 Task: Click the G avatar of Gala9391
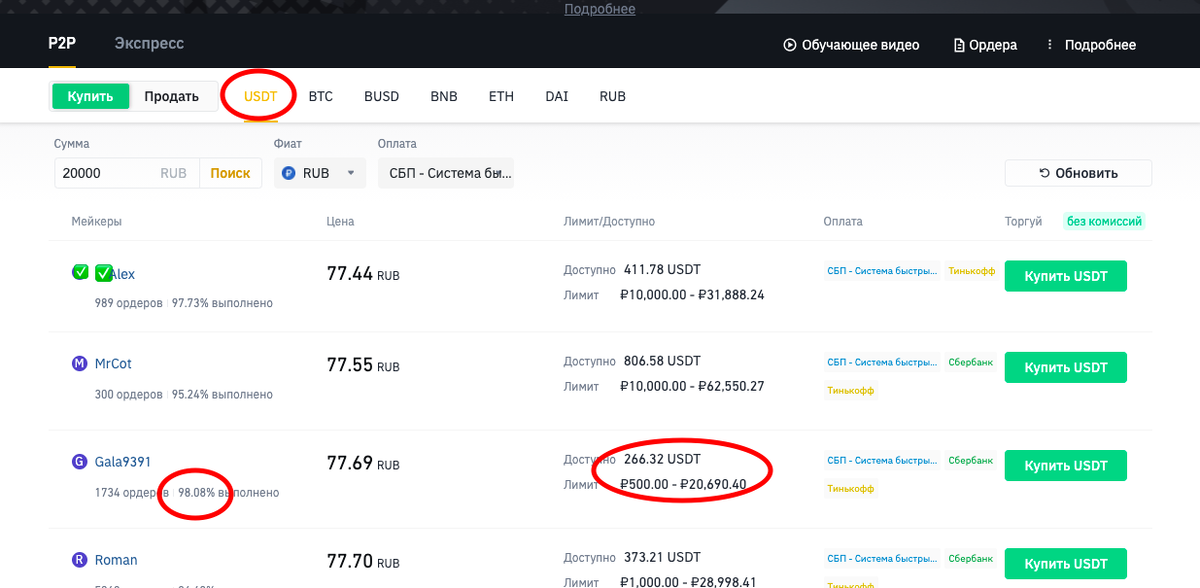click(x=80, y=462)
